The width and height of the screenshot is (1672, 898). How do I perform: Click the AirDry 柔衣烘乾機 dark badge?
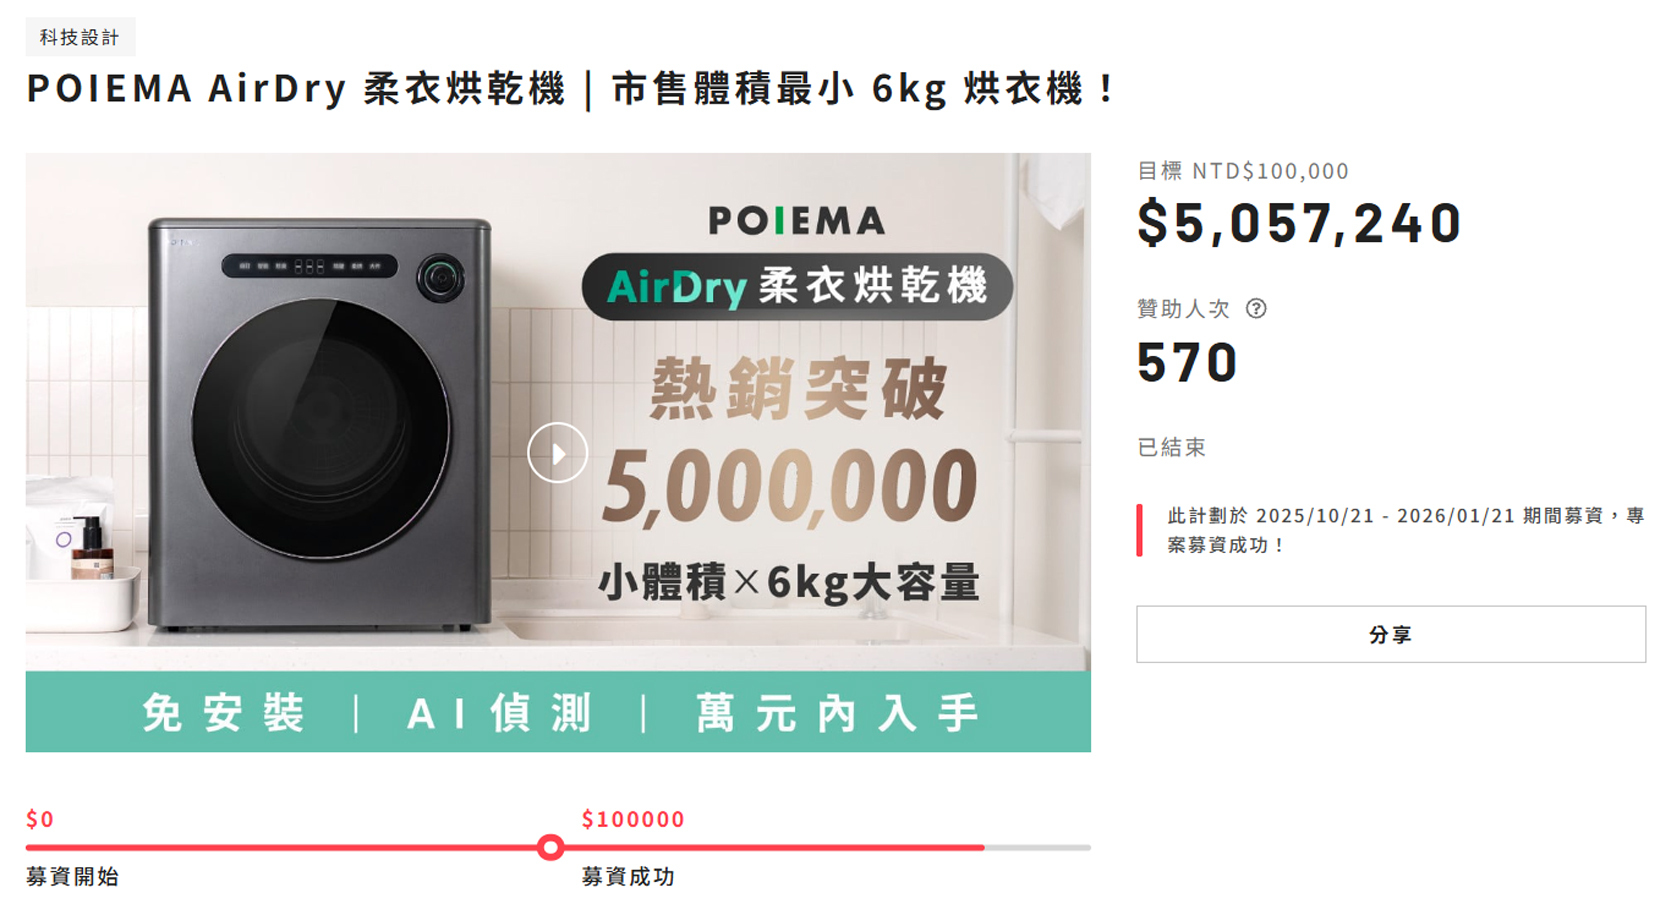[797, 287]
